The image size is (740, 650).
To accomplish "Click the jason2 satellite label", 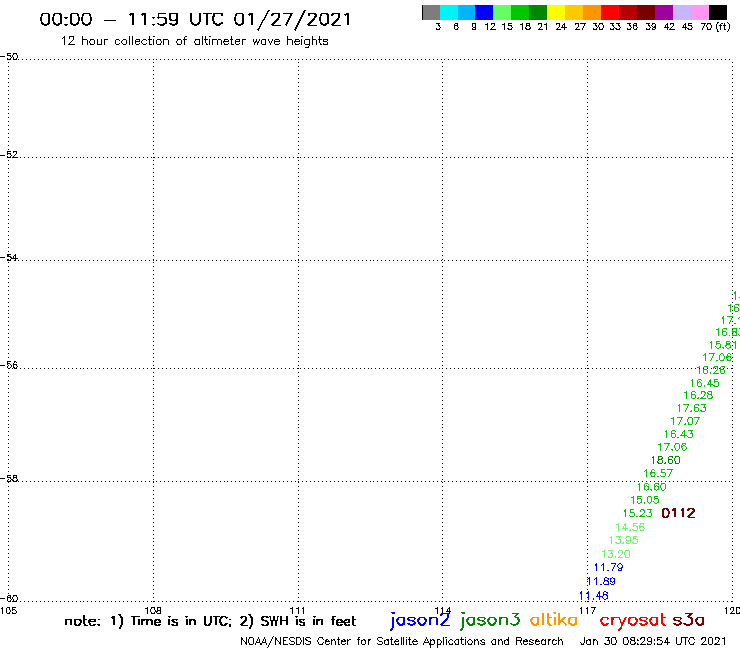I will [420, 620].
